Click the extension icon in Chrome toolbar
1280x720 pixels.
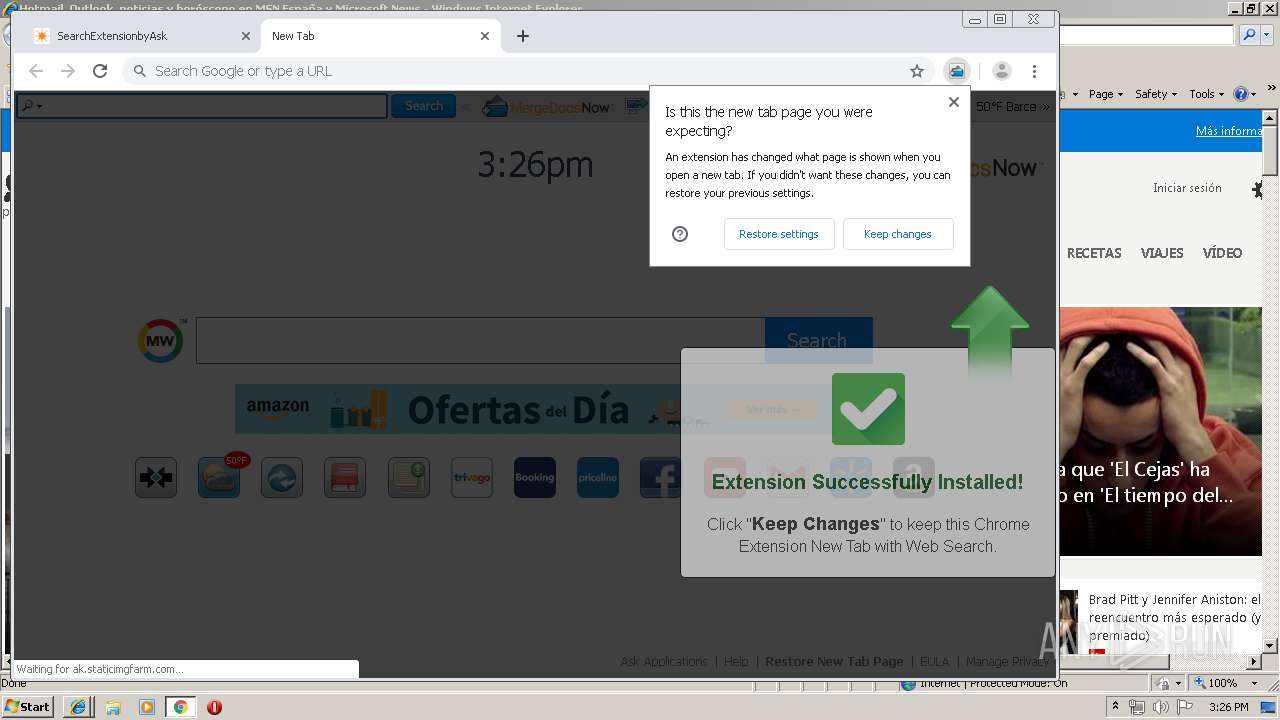957,71
